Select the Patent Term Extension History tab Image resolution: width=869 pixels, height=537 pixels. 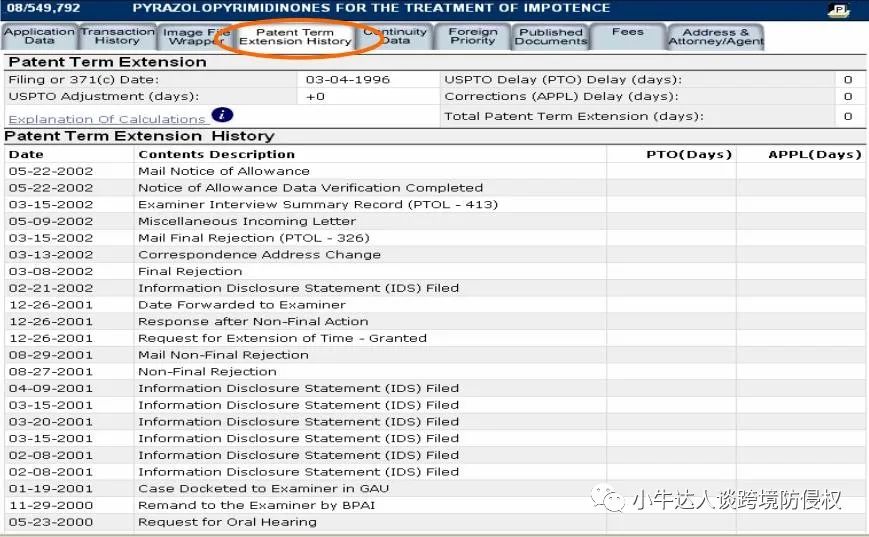(x=295, y=37)
